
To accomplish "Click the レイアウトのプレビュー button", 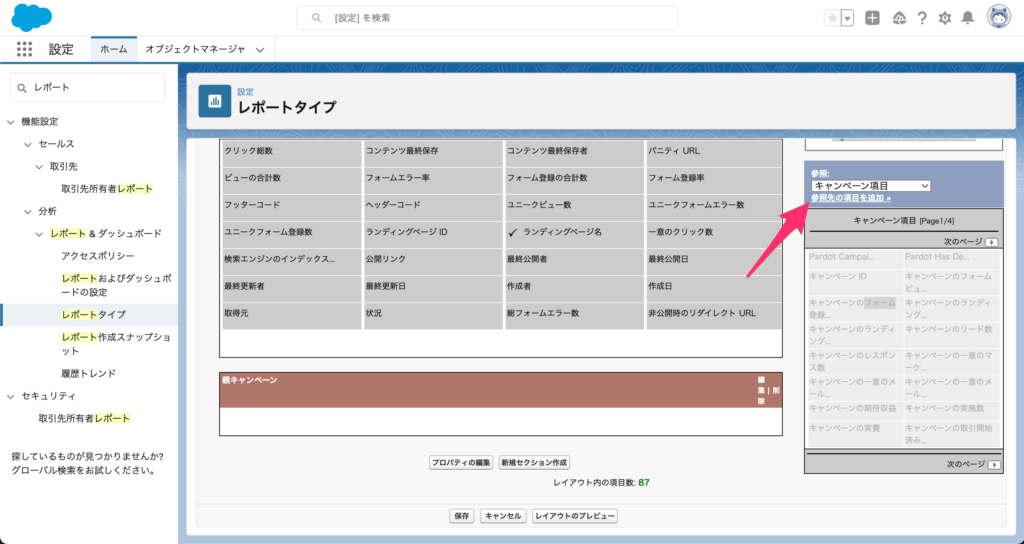I will [x=575, y=516].
